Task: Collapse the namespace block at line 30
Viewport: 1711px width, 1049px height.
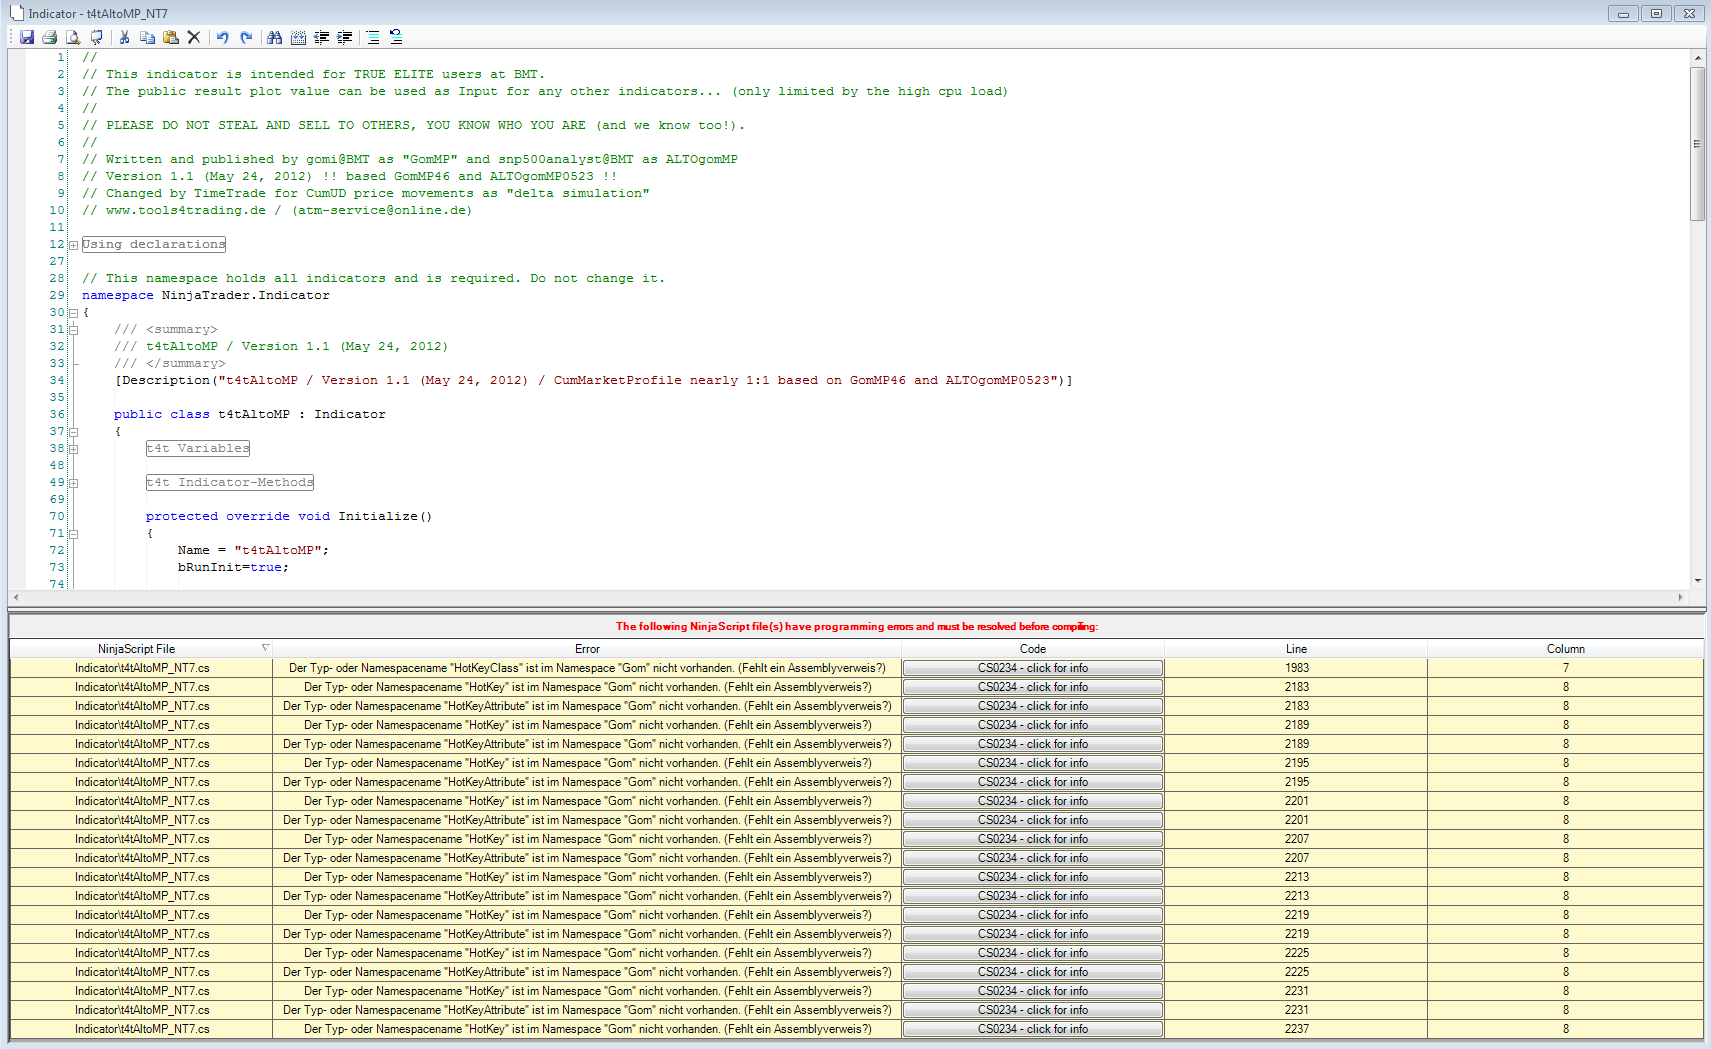Action: pos(73,313)
